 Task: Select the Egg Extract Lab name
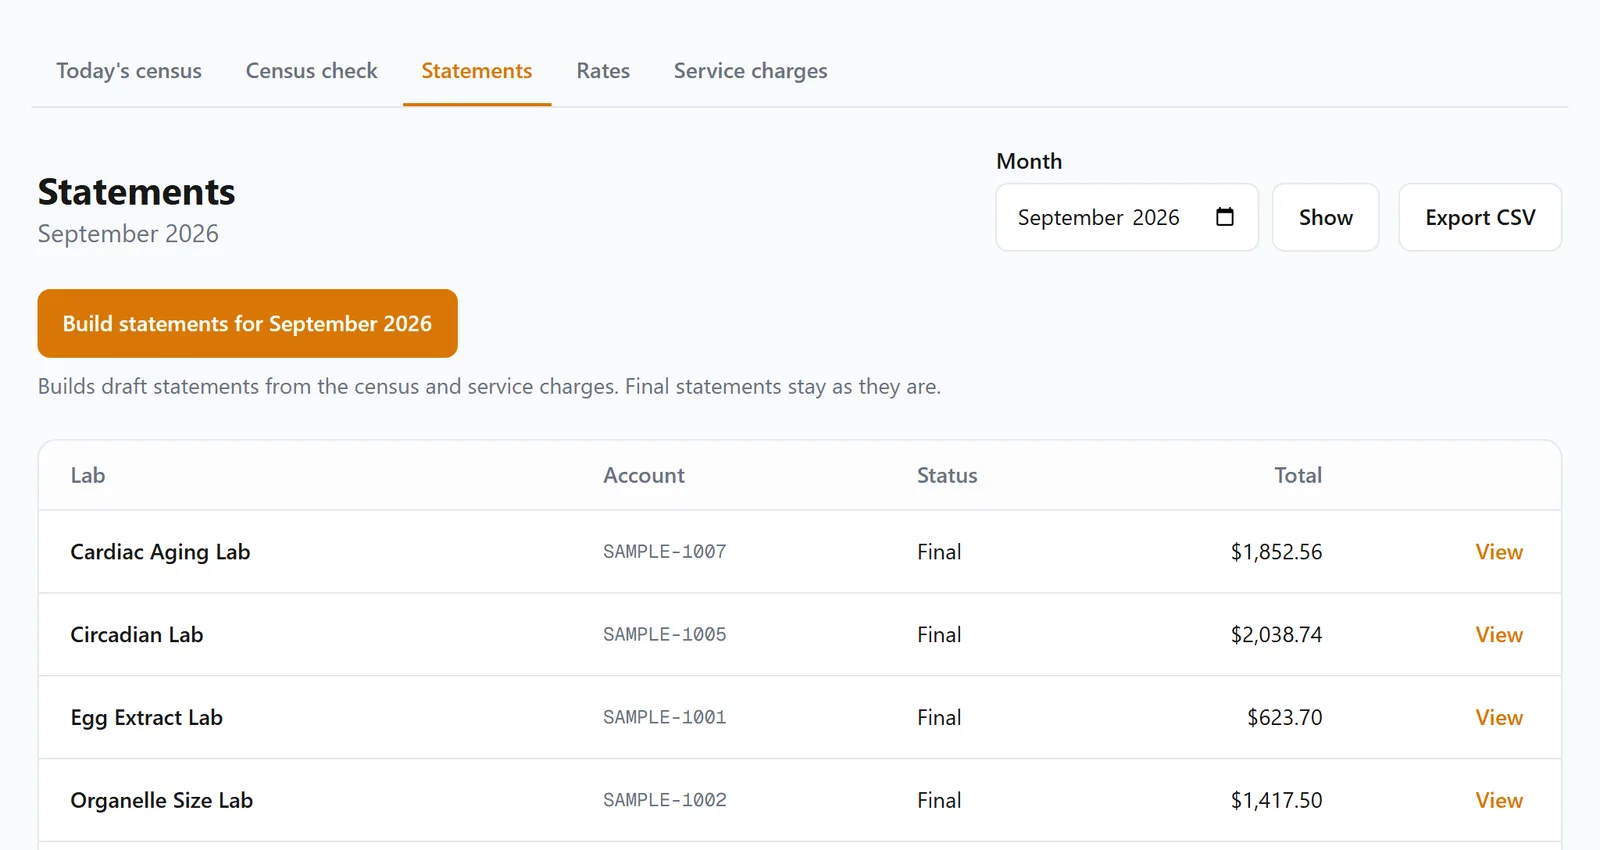point(147,718)
